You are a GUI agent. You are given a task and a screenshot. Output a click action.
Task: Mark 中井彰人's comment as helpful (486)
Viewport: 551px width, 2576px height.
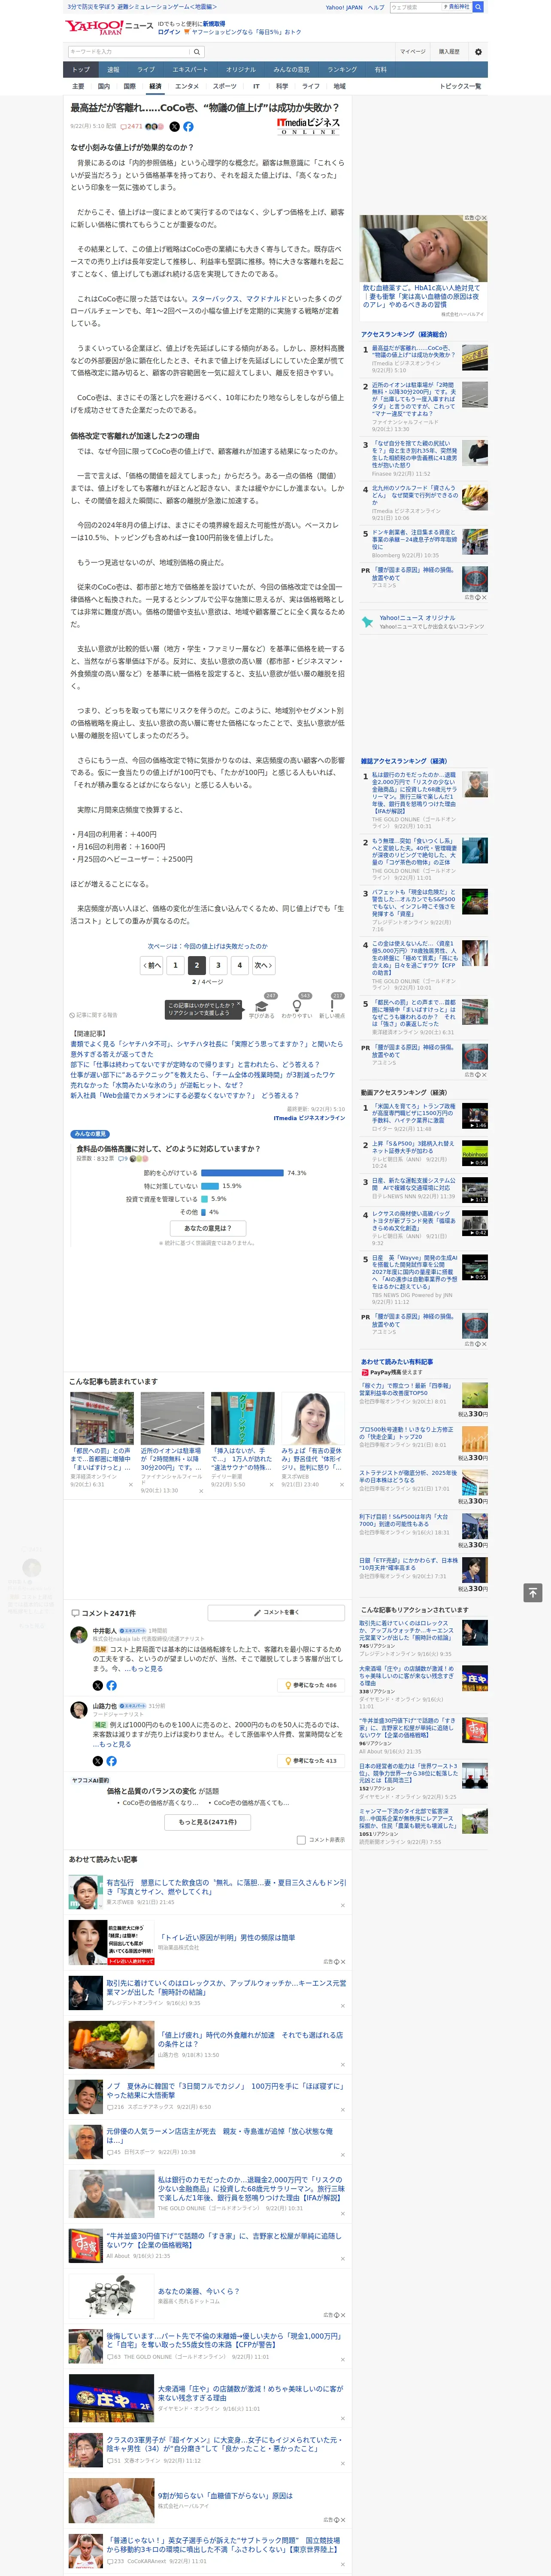click(x=311, y=1685)
